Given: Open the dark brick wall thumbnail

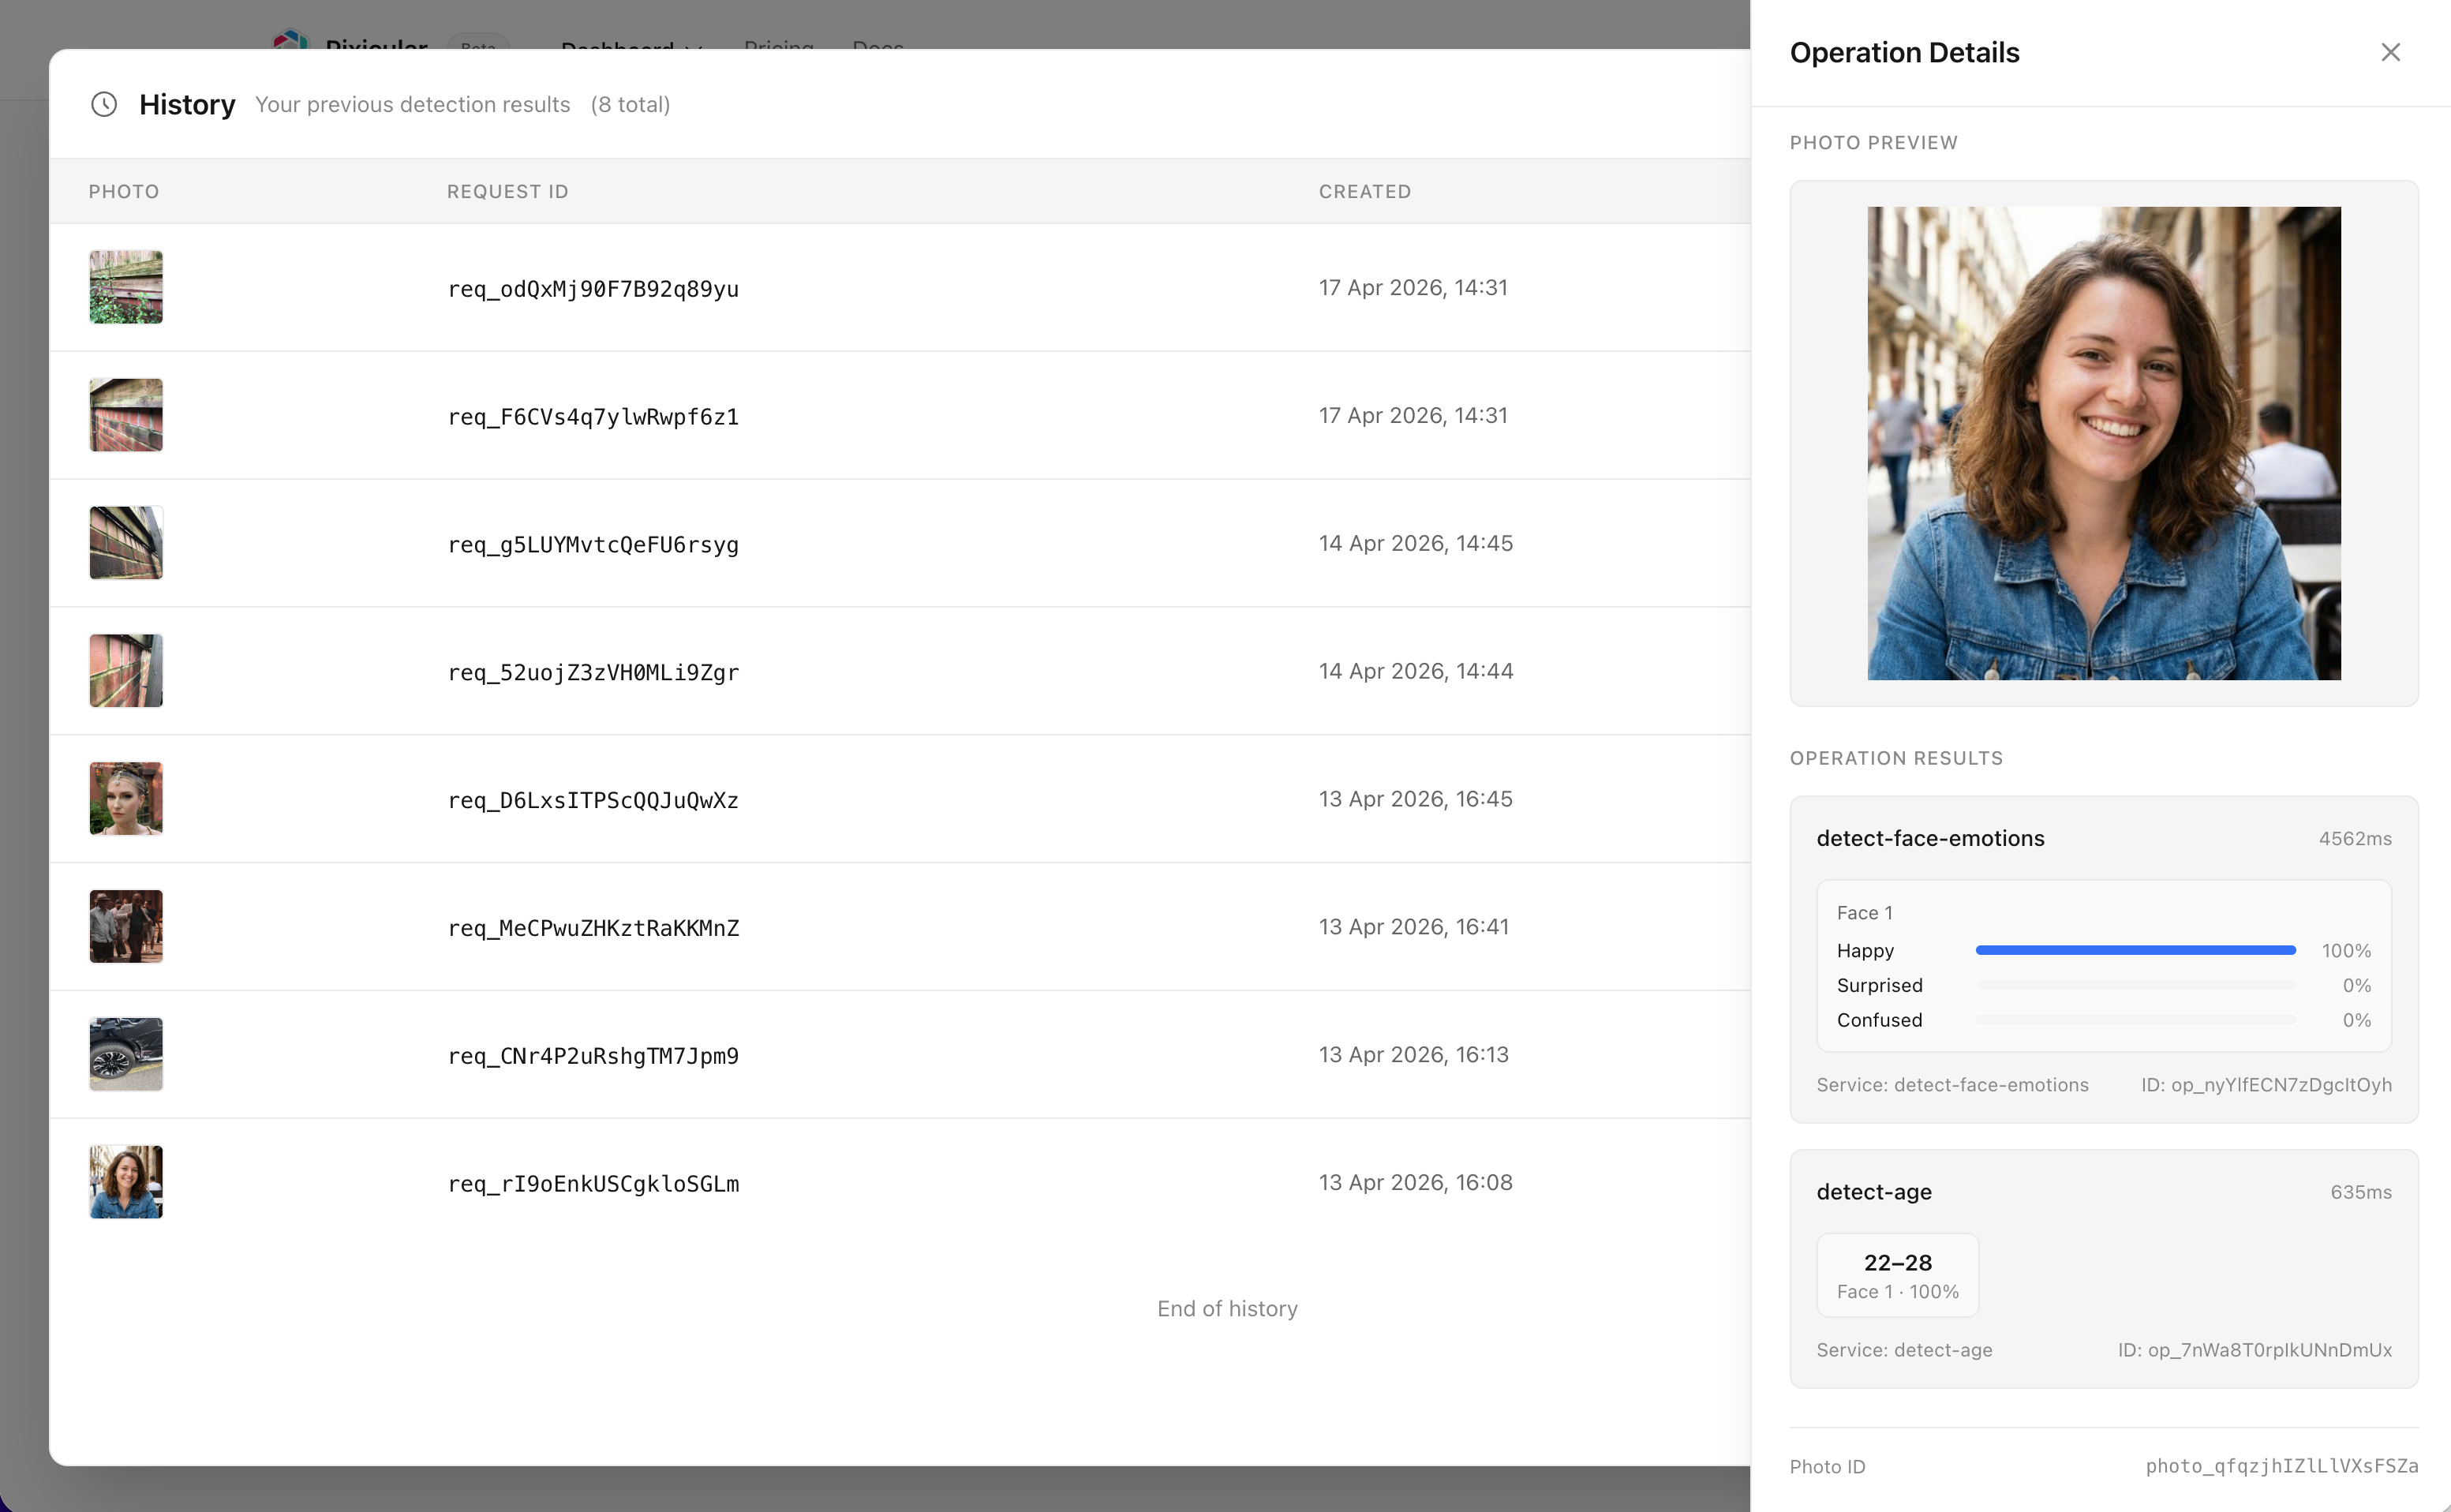Looking at the screenshot, I should [x=126, y=543].
